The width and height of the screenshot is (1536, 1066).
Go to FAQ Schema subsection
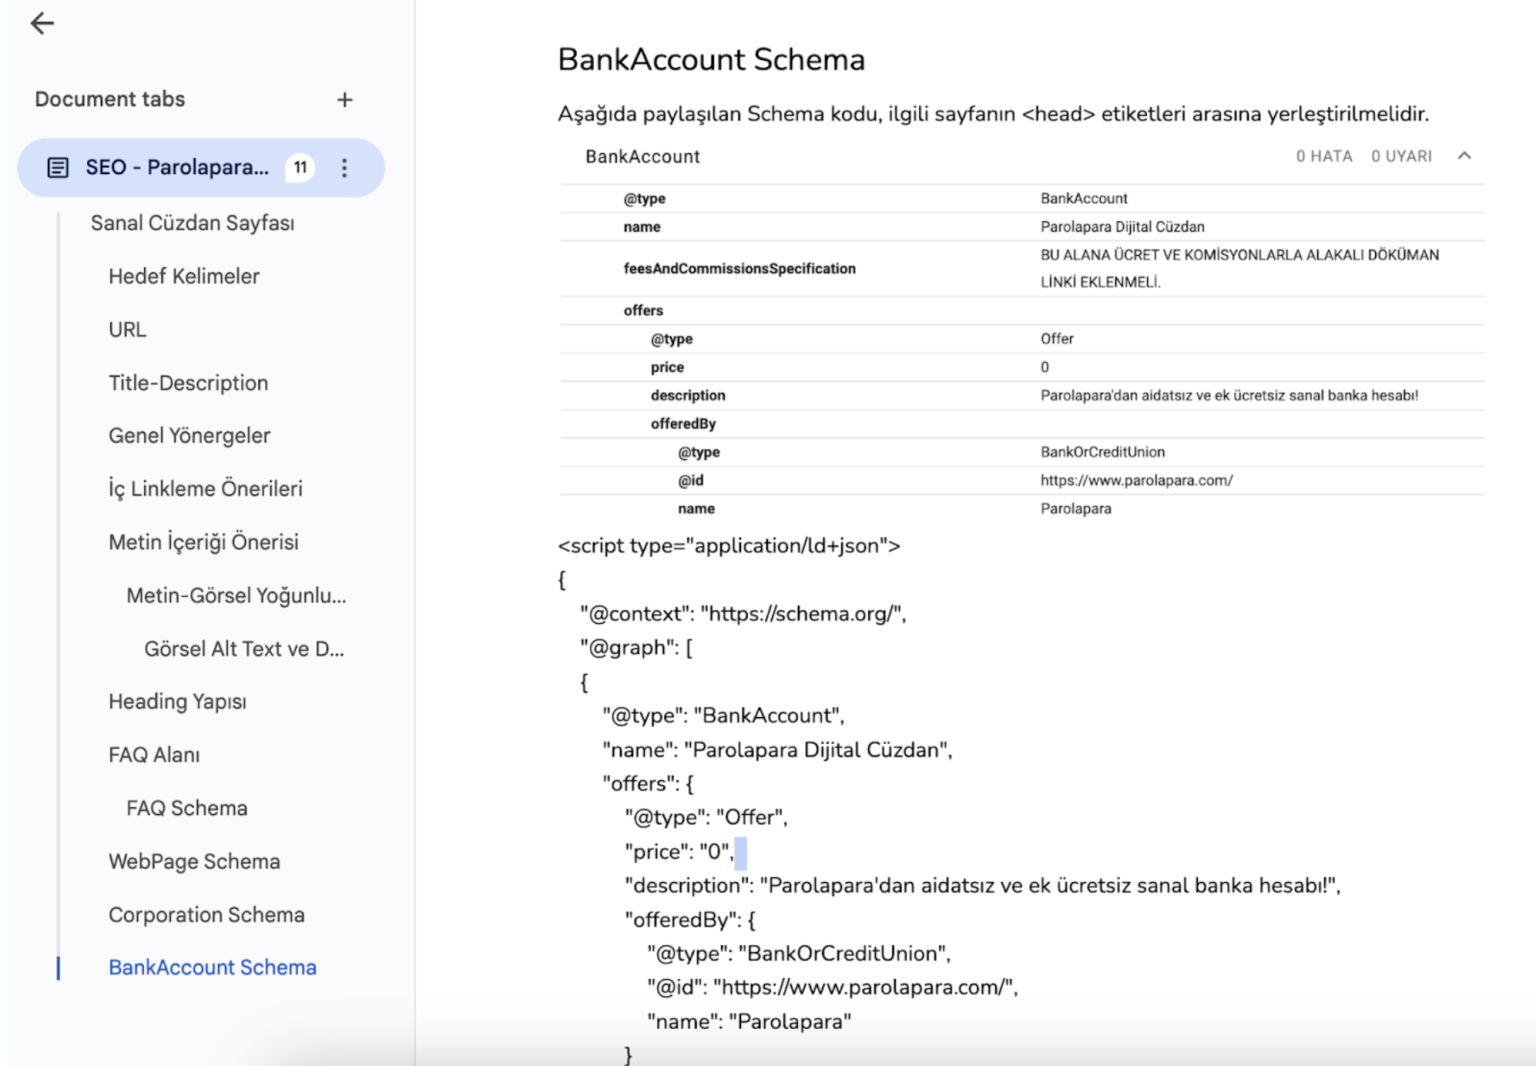[x=187, y=808]
